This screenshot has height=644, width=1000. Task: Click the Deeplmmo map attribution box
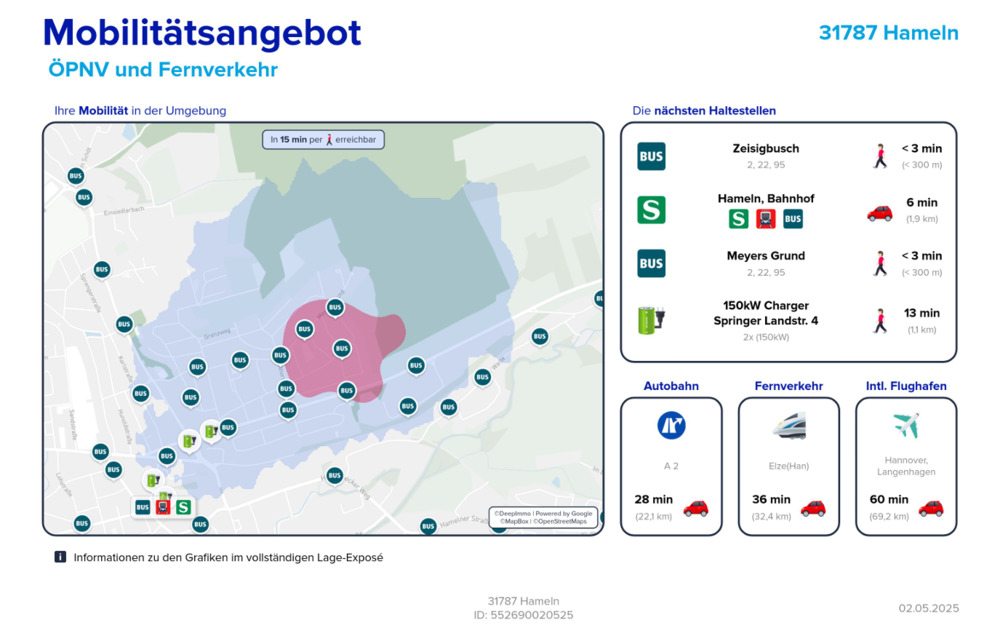[x=544, y=517]
